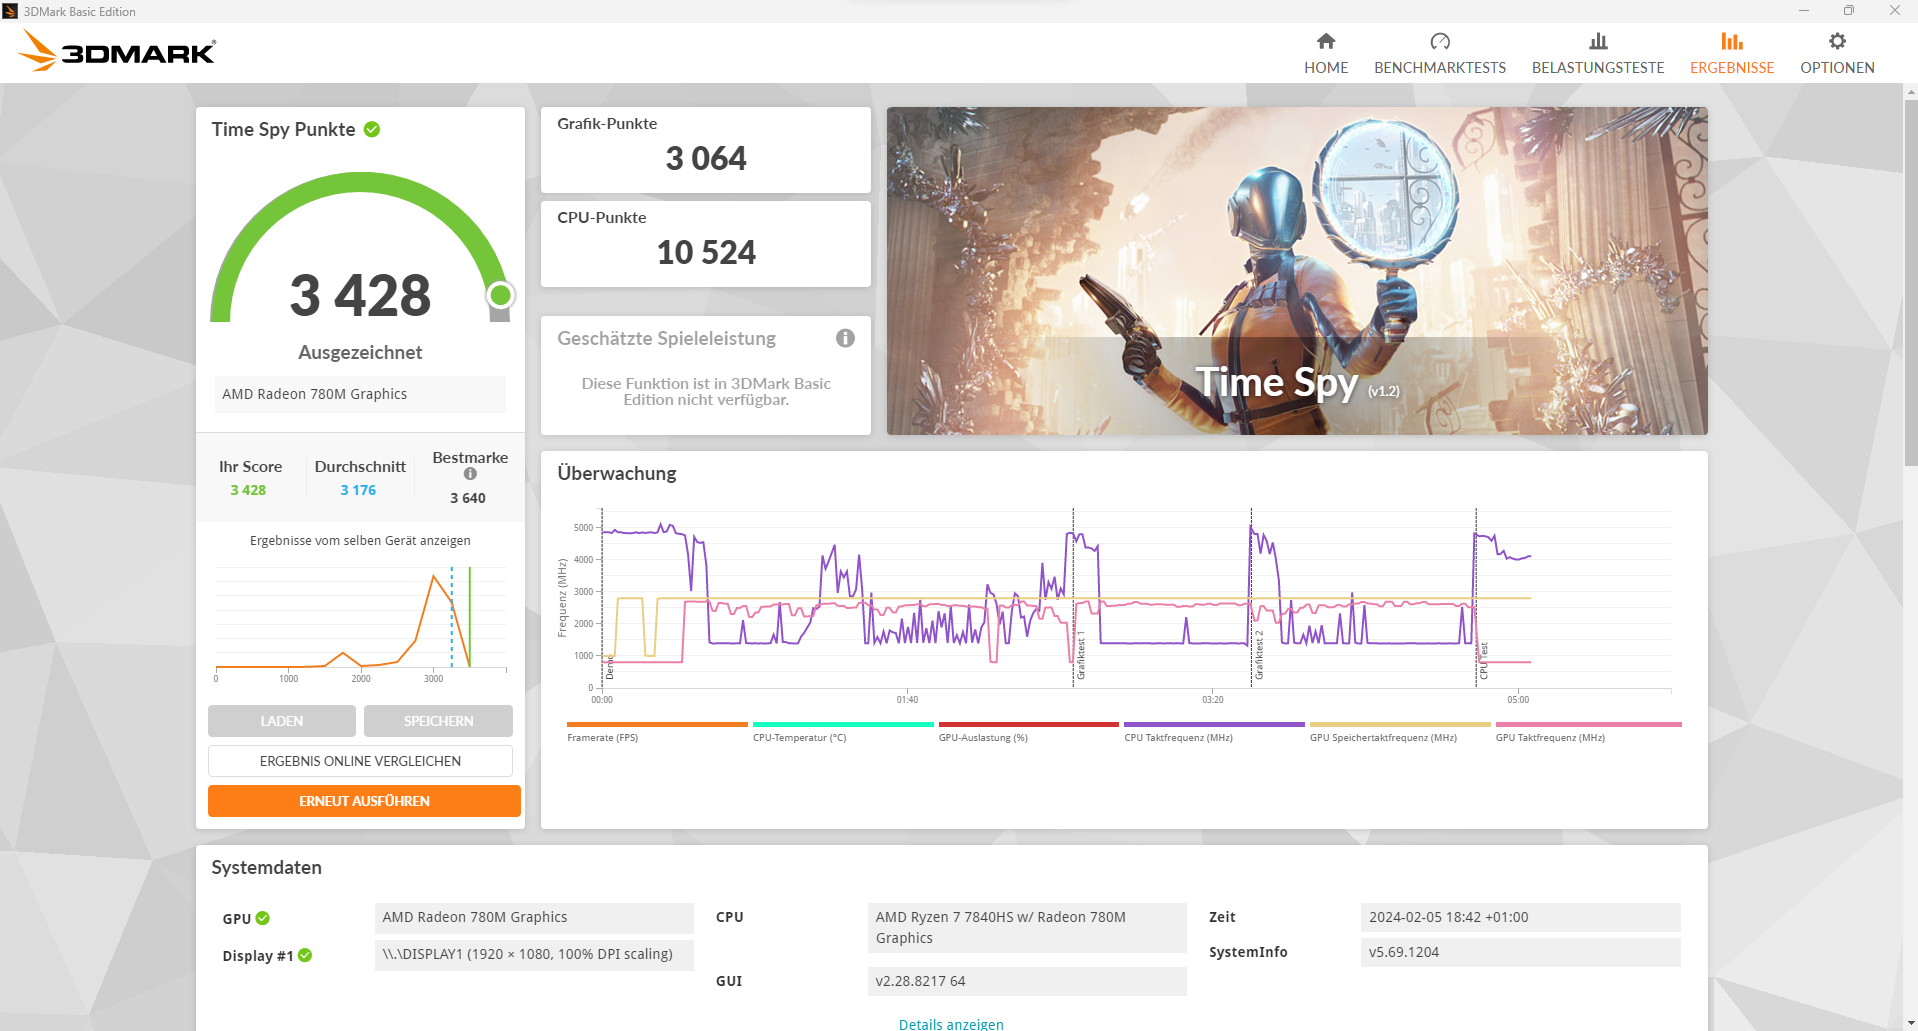
Task: Click the ERNEUT AUSFÜHREN button
Action: tap(364, 800)
